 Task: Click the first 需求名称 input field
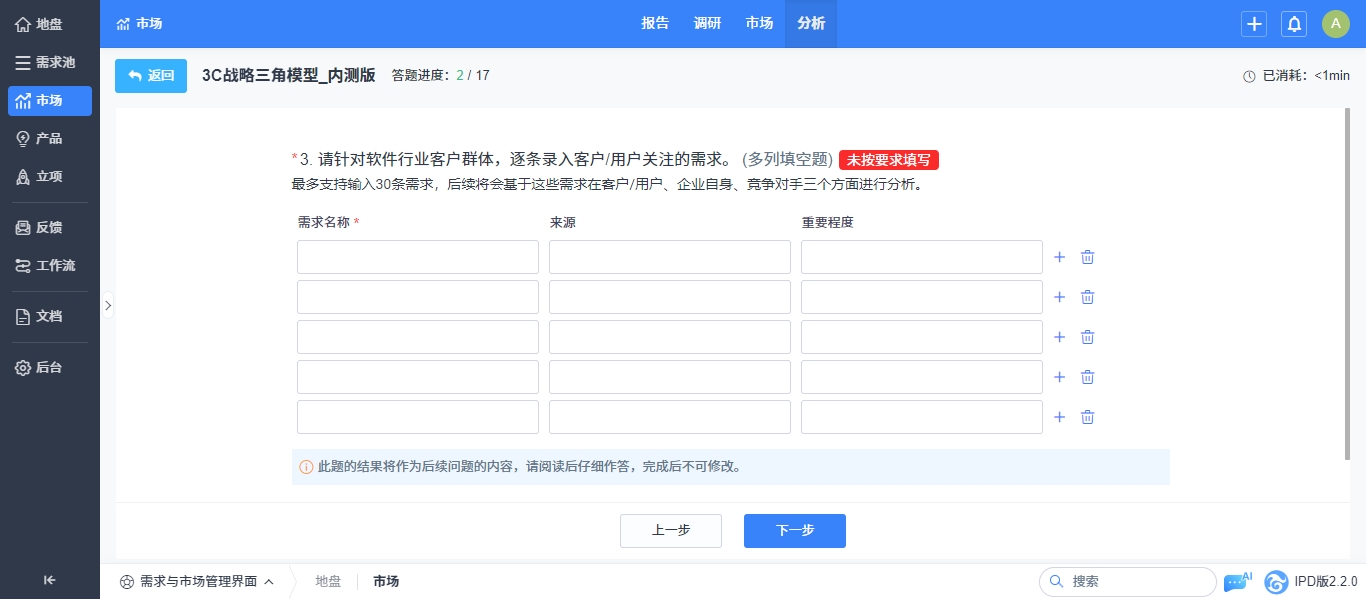(x=417, y=257)
